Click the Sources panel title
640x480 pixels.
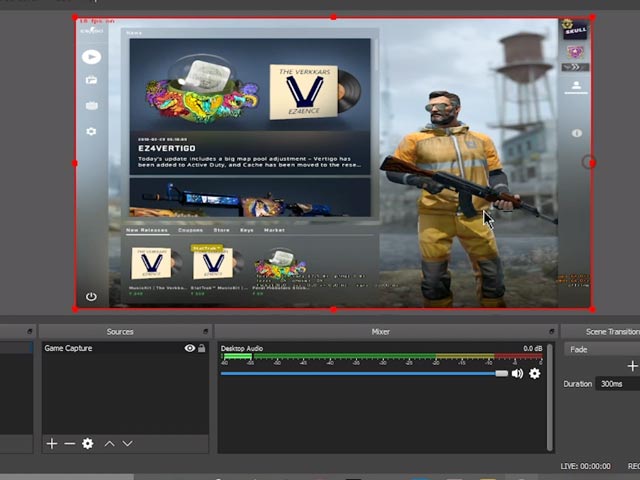click(120, 332)
